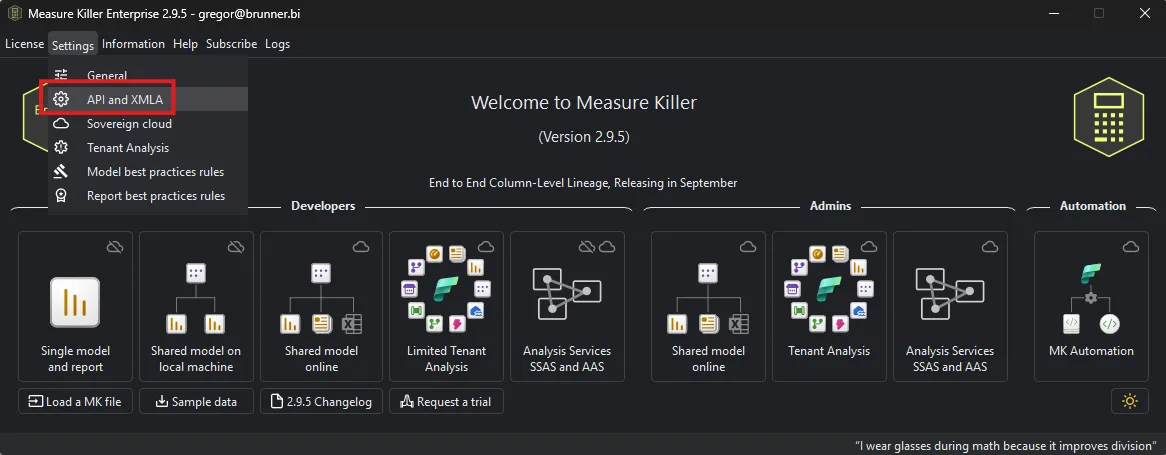Click offline cloud icon on Single model card
This screenshot has height=455, width=1166.
tap(115, 247)
